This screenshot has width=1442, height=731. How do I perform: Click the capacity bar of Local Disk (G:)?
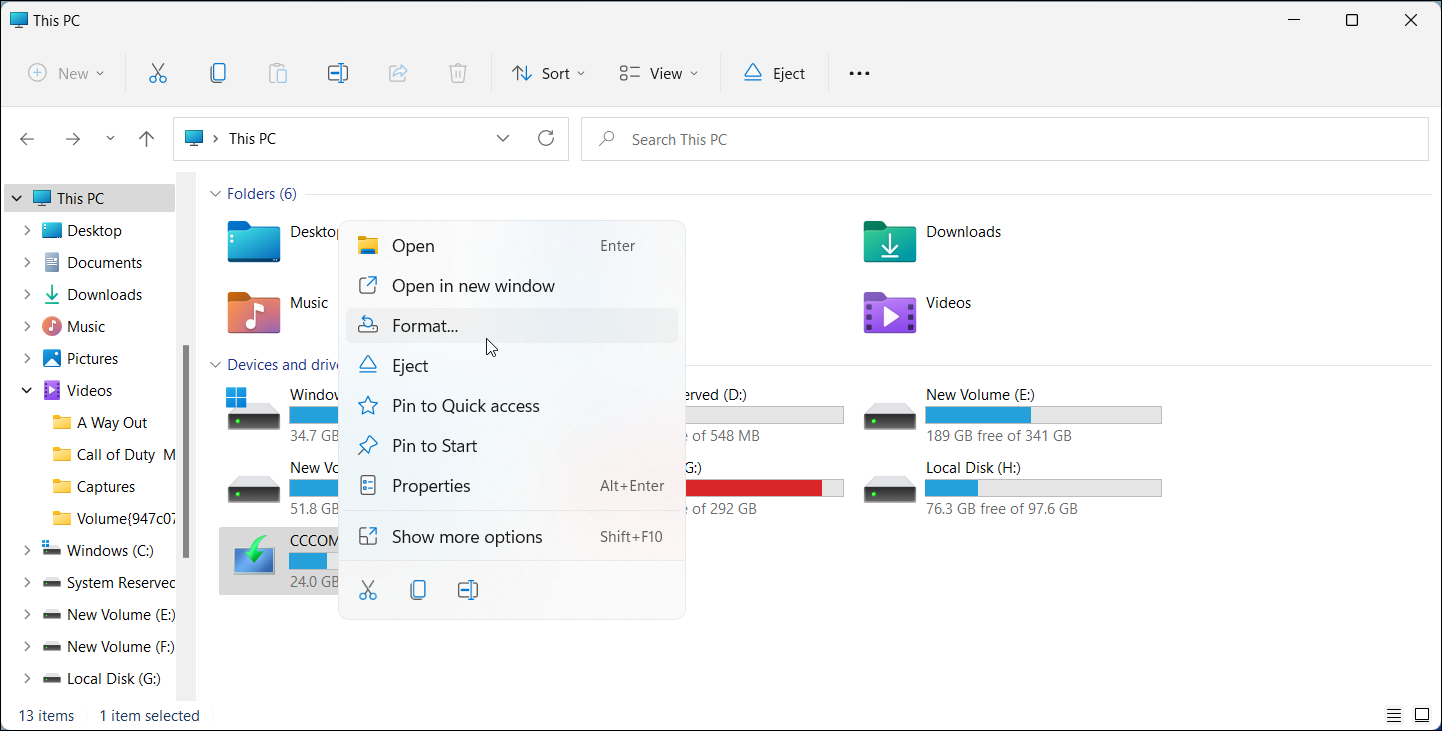point(763,488)
